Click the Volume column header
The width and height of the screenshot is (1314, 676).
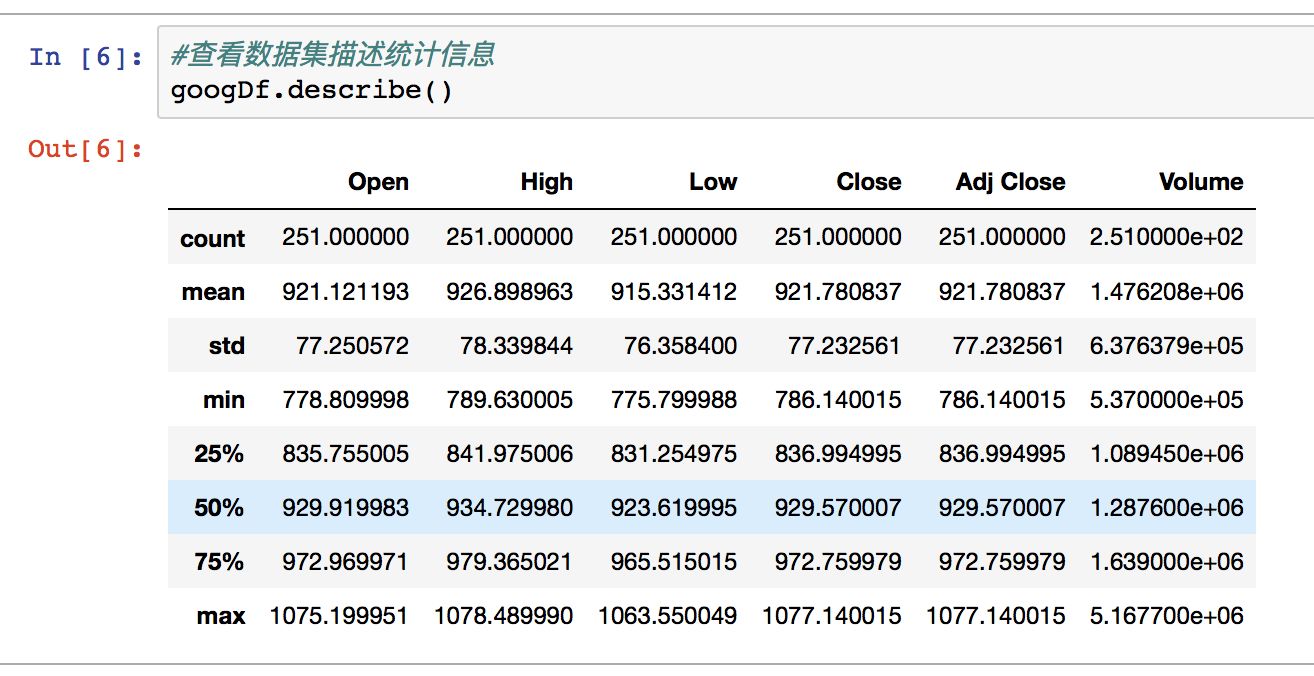pyautogui.click(x=1201, y=182)
